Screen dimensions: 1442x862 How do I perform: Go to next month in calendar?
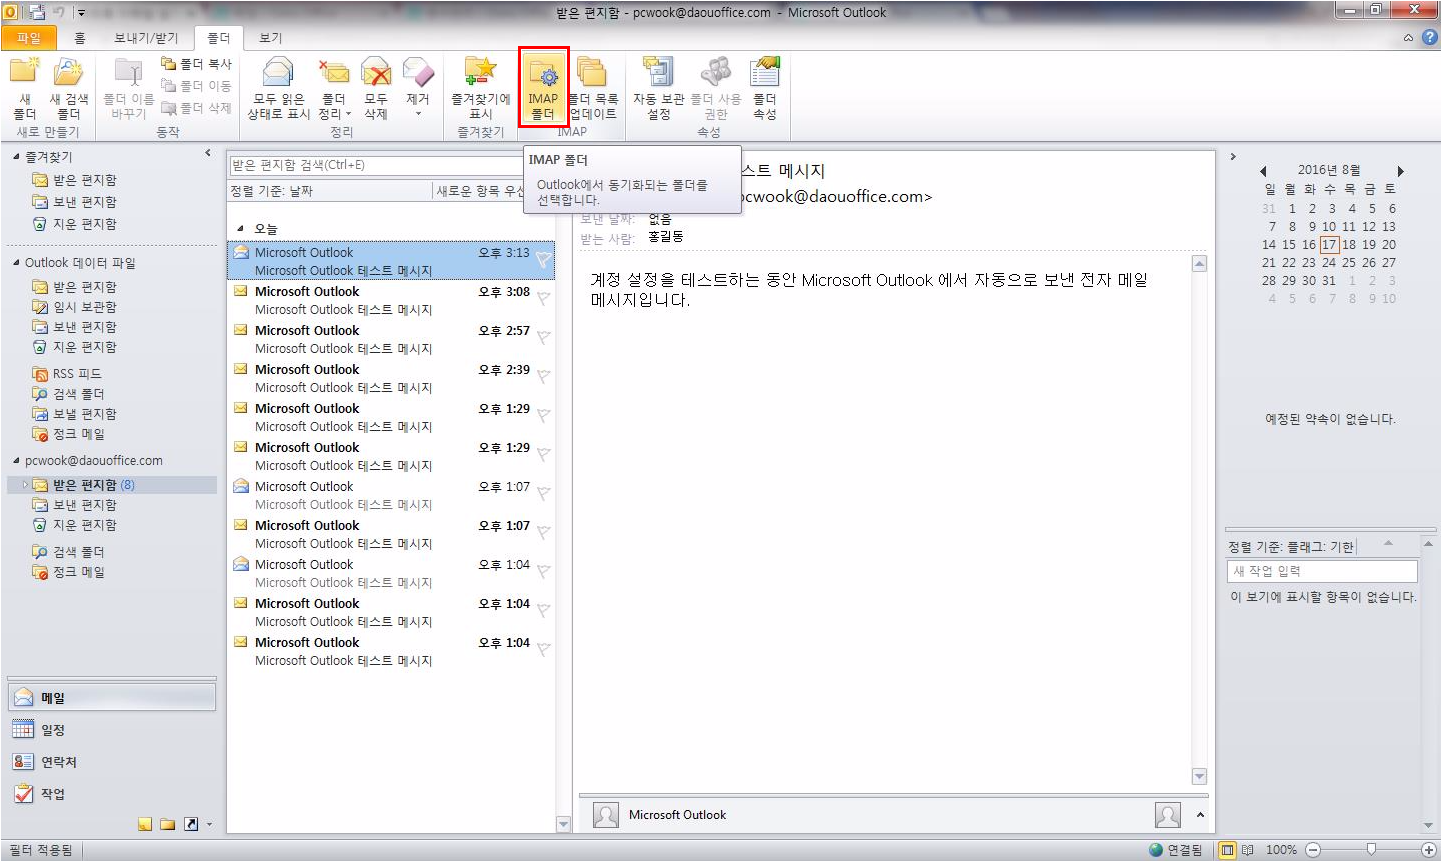pyautogui.click(x=1401, y=171)
